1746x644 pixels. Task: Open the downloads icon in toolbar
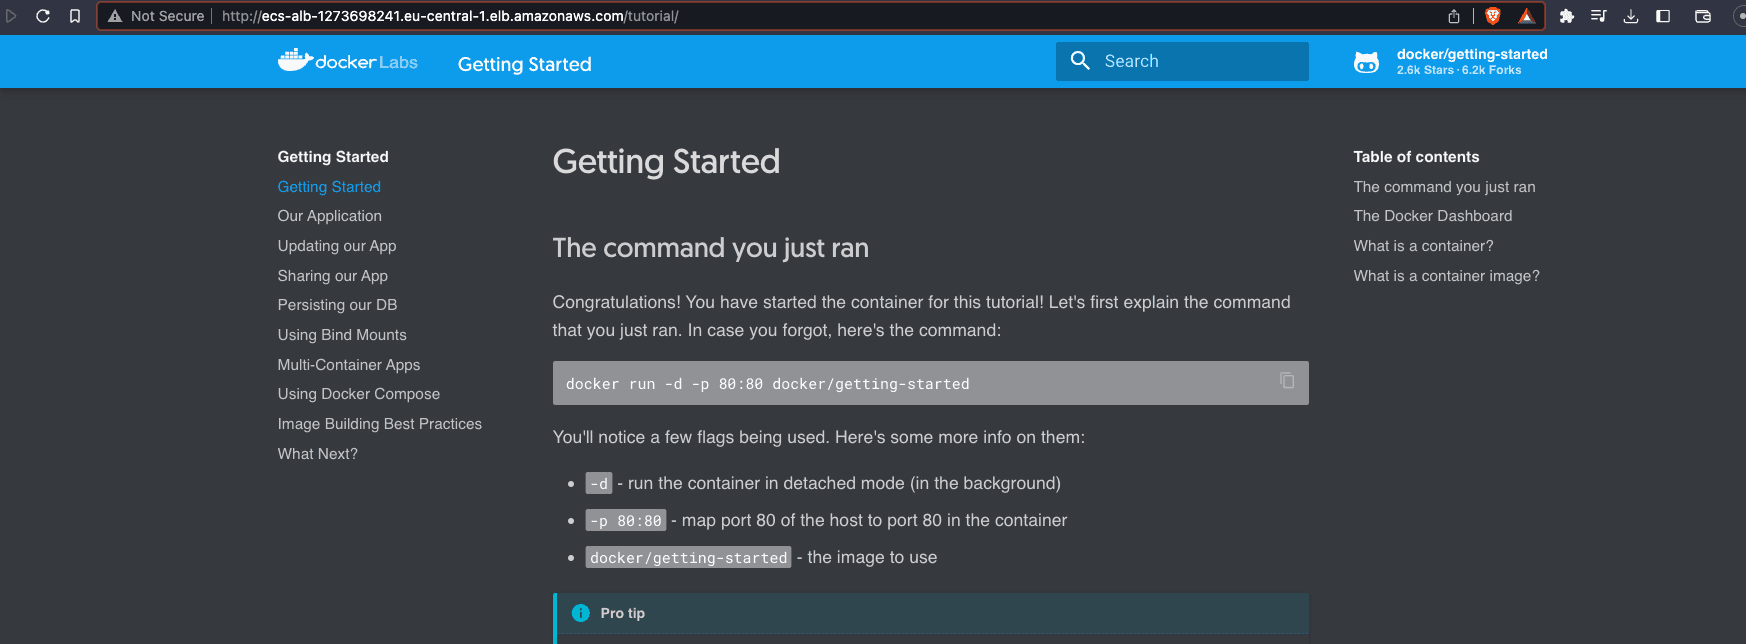[x=1631, y=16]
